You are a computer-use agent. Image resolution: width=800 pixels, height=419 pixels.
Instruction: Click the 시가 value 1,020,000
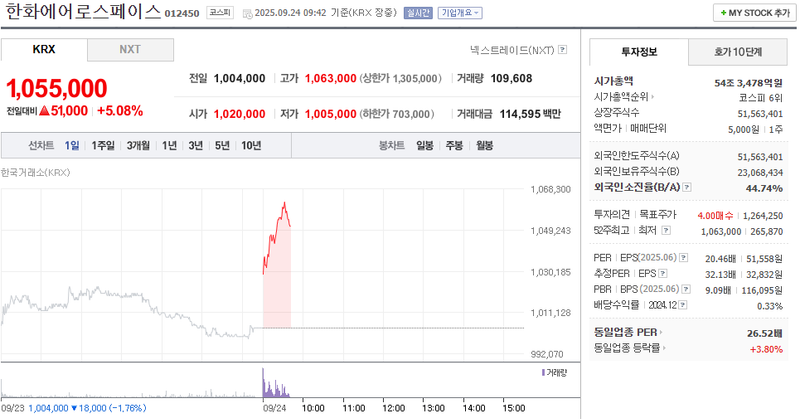pos(239,114)
